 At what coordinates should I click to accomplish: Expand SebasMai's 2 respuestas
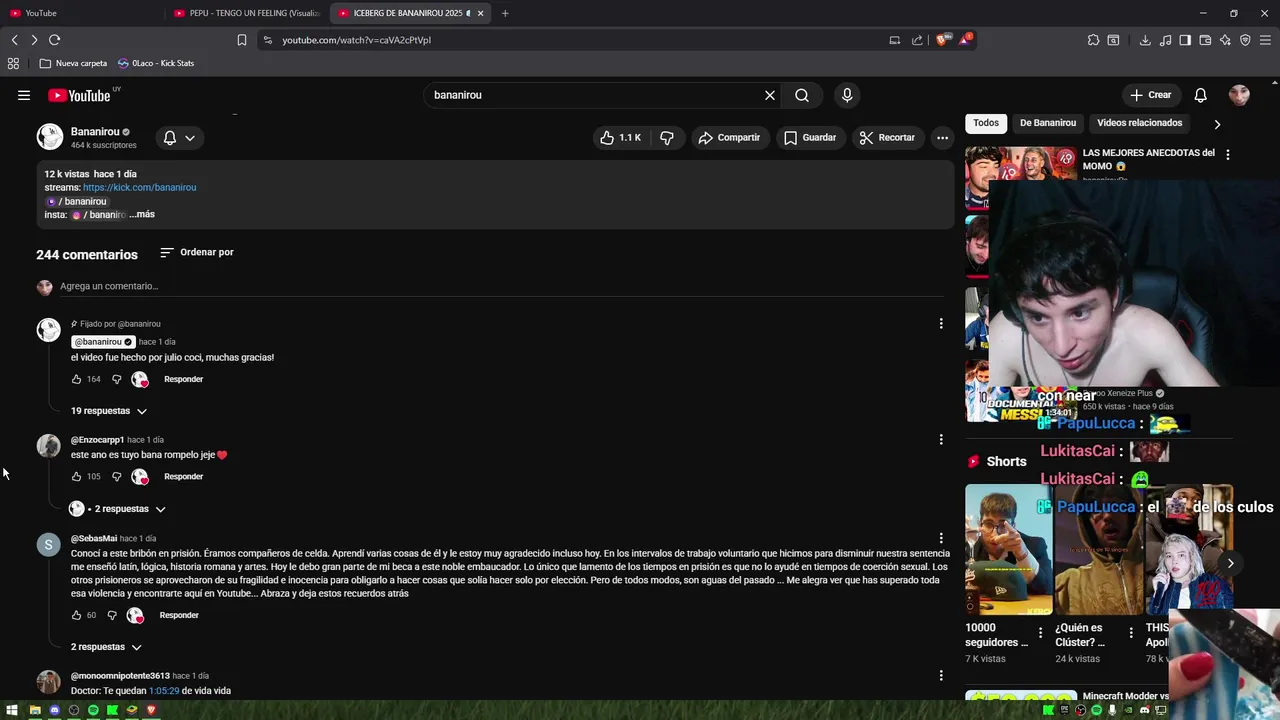click(106, 647)
